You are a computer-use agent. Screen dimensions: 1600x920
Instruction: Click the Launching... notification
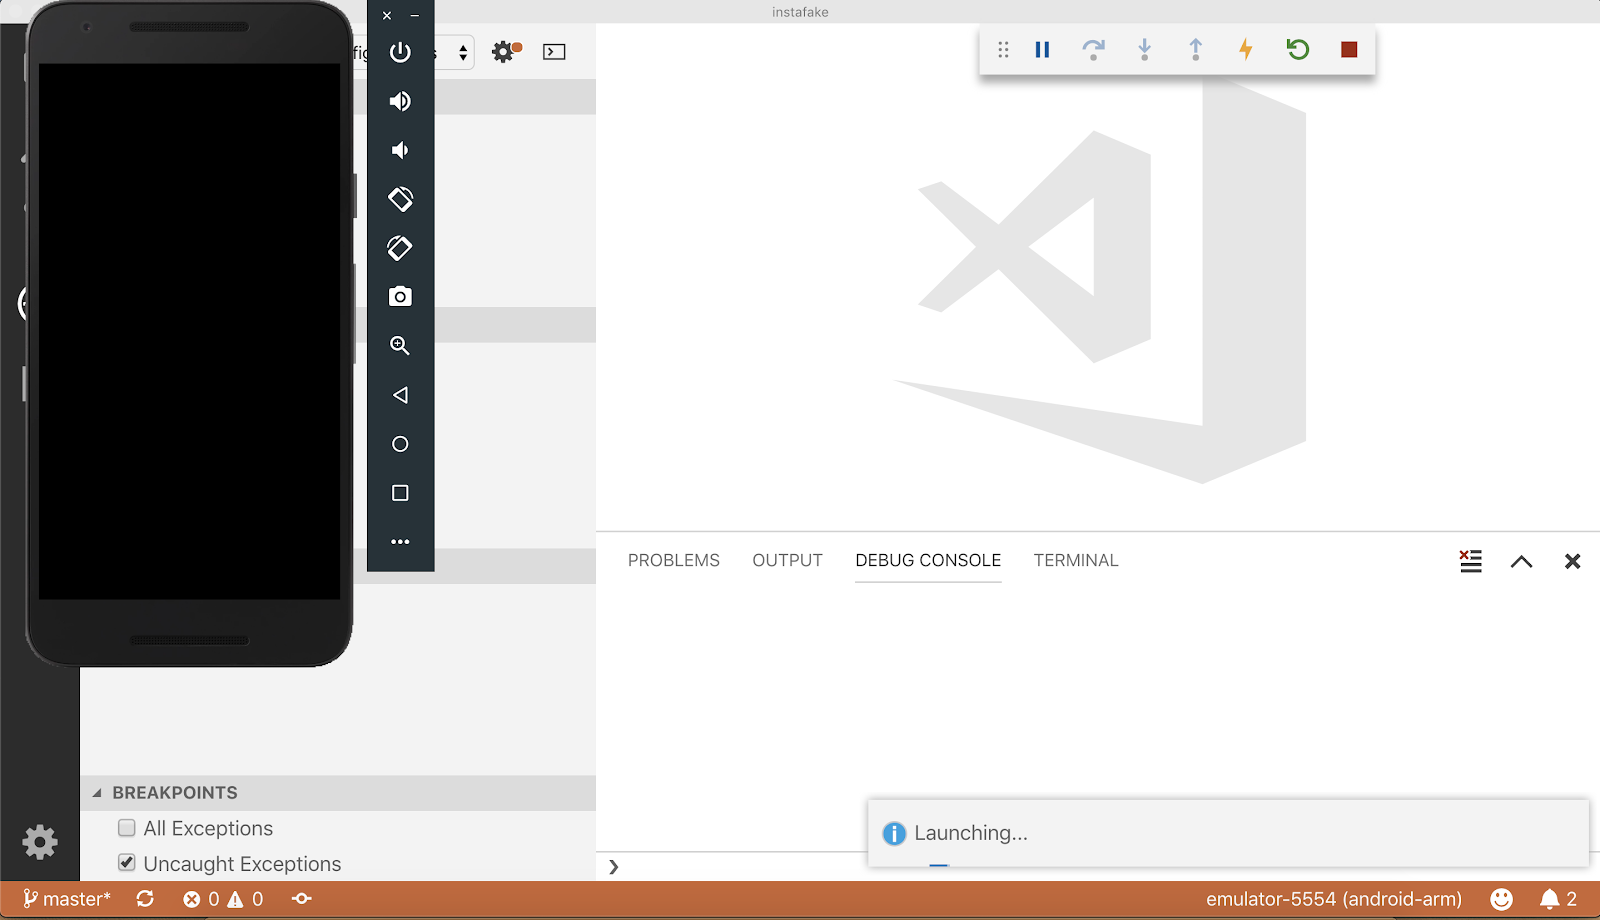(x=1228, y=833)
